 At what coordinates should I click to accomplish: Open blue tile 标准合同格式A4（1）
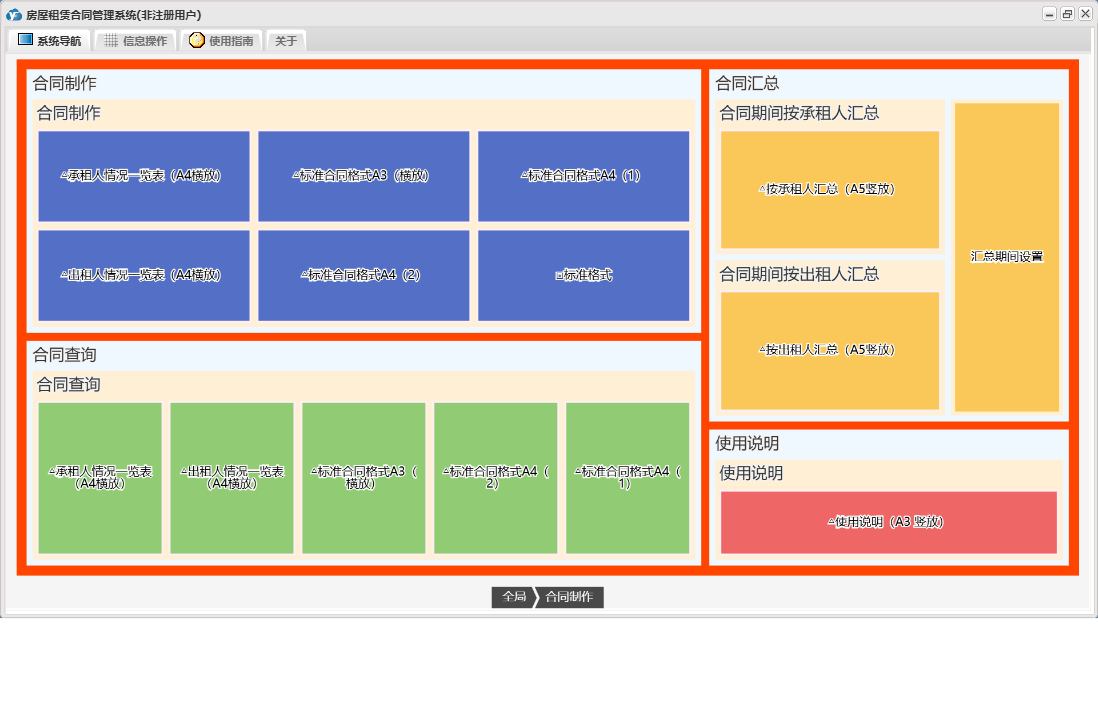[583, 176]
